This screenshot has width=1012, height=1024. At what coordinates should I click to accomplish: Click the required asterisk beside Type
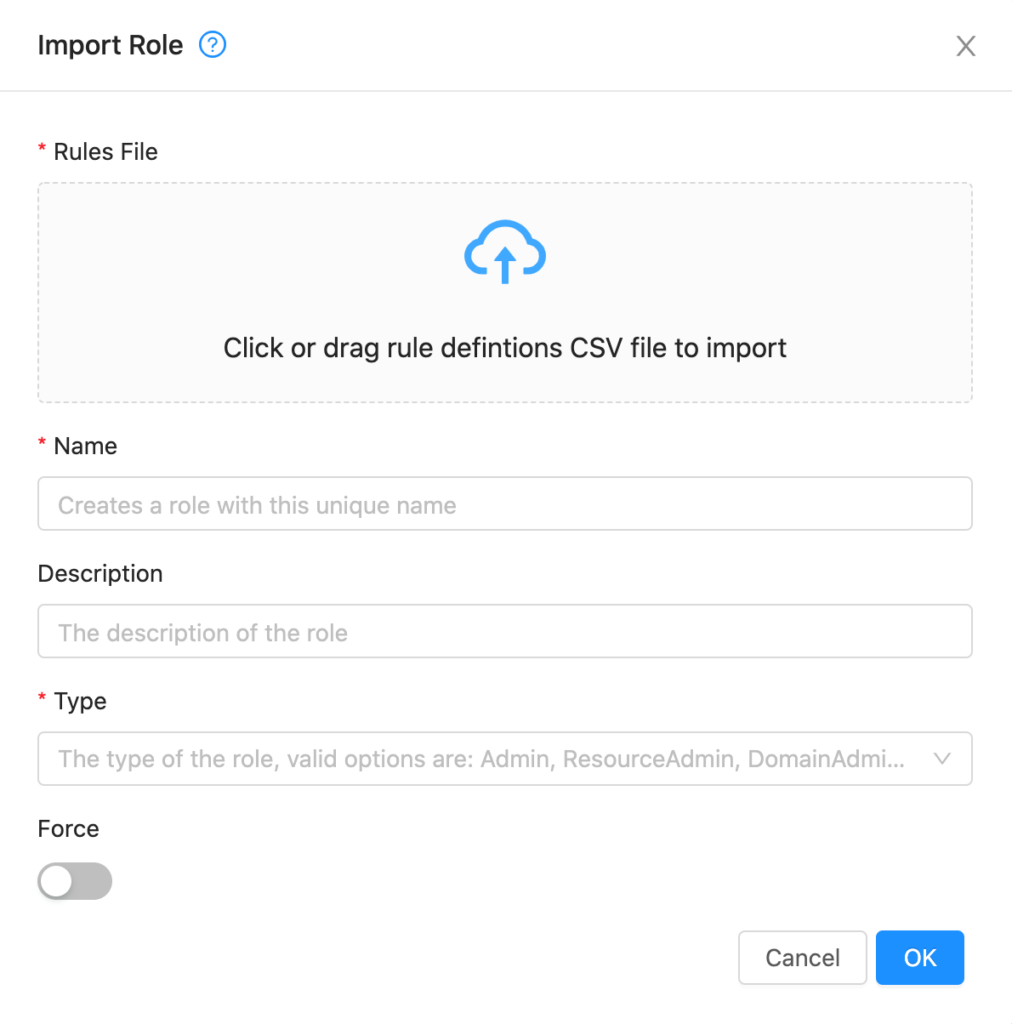(x=41, y=701)
